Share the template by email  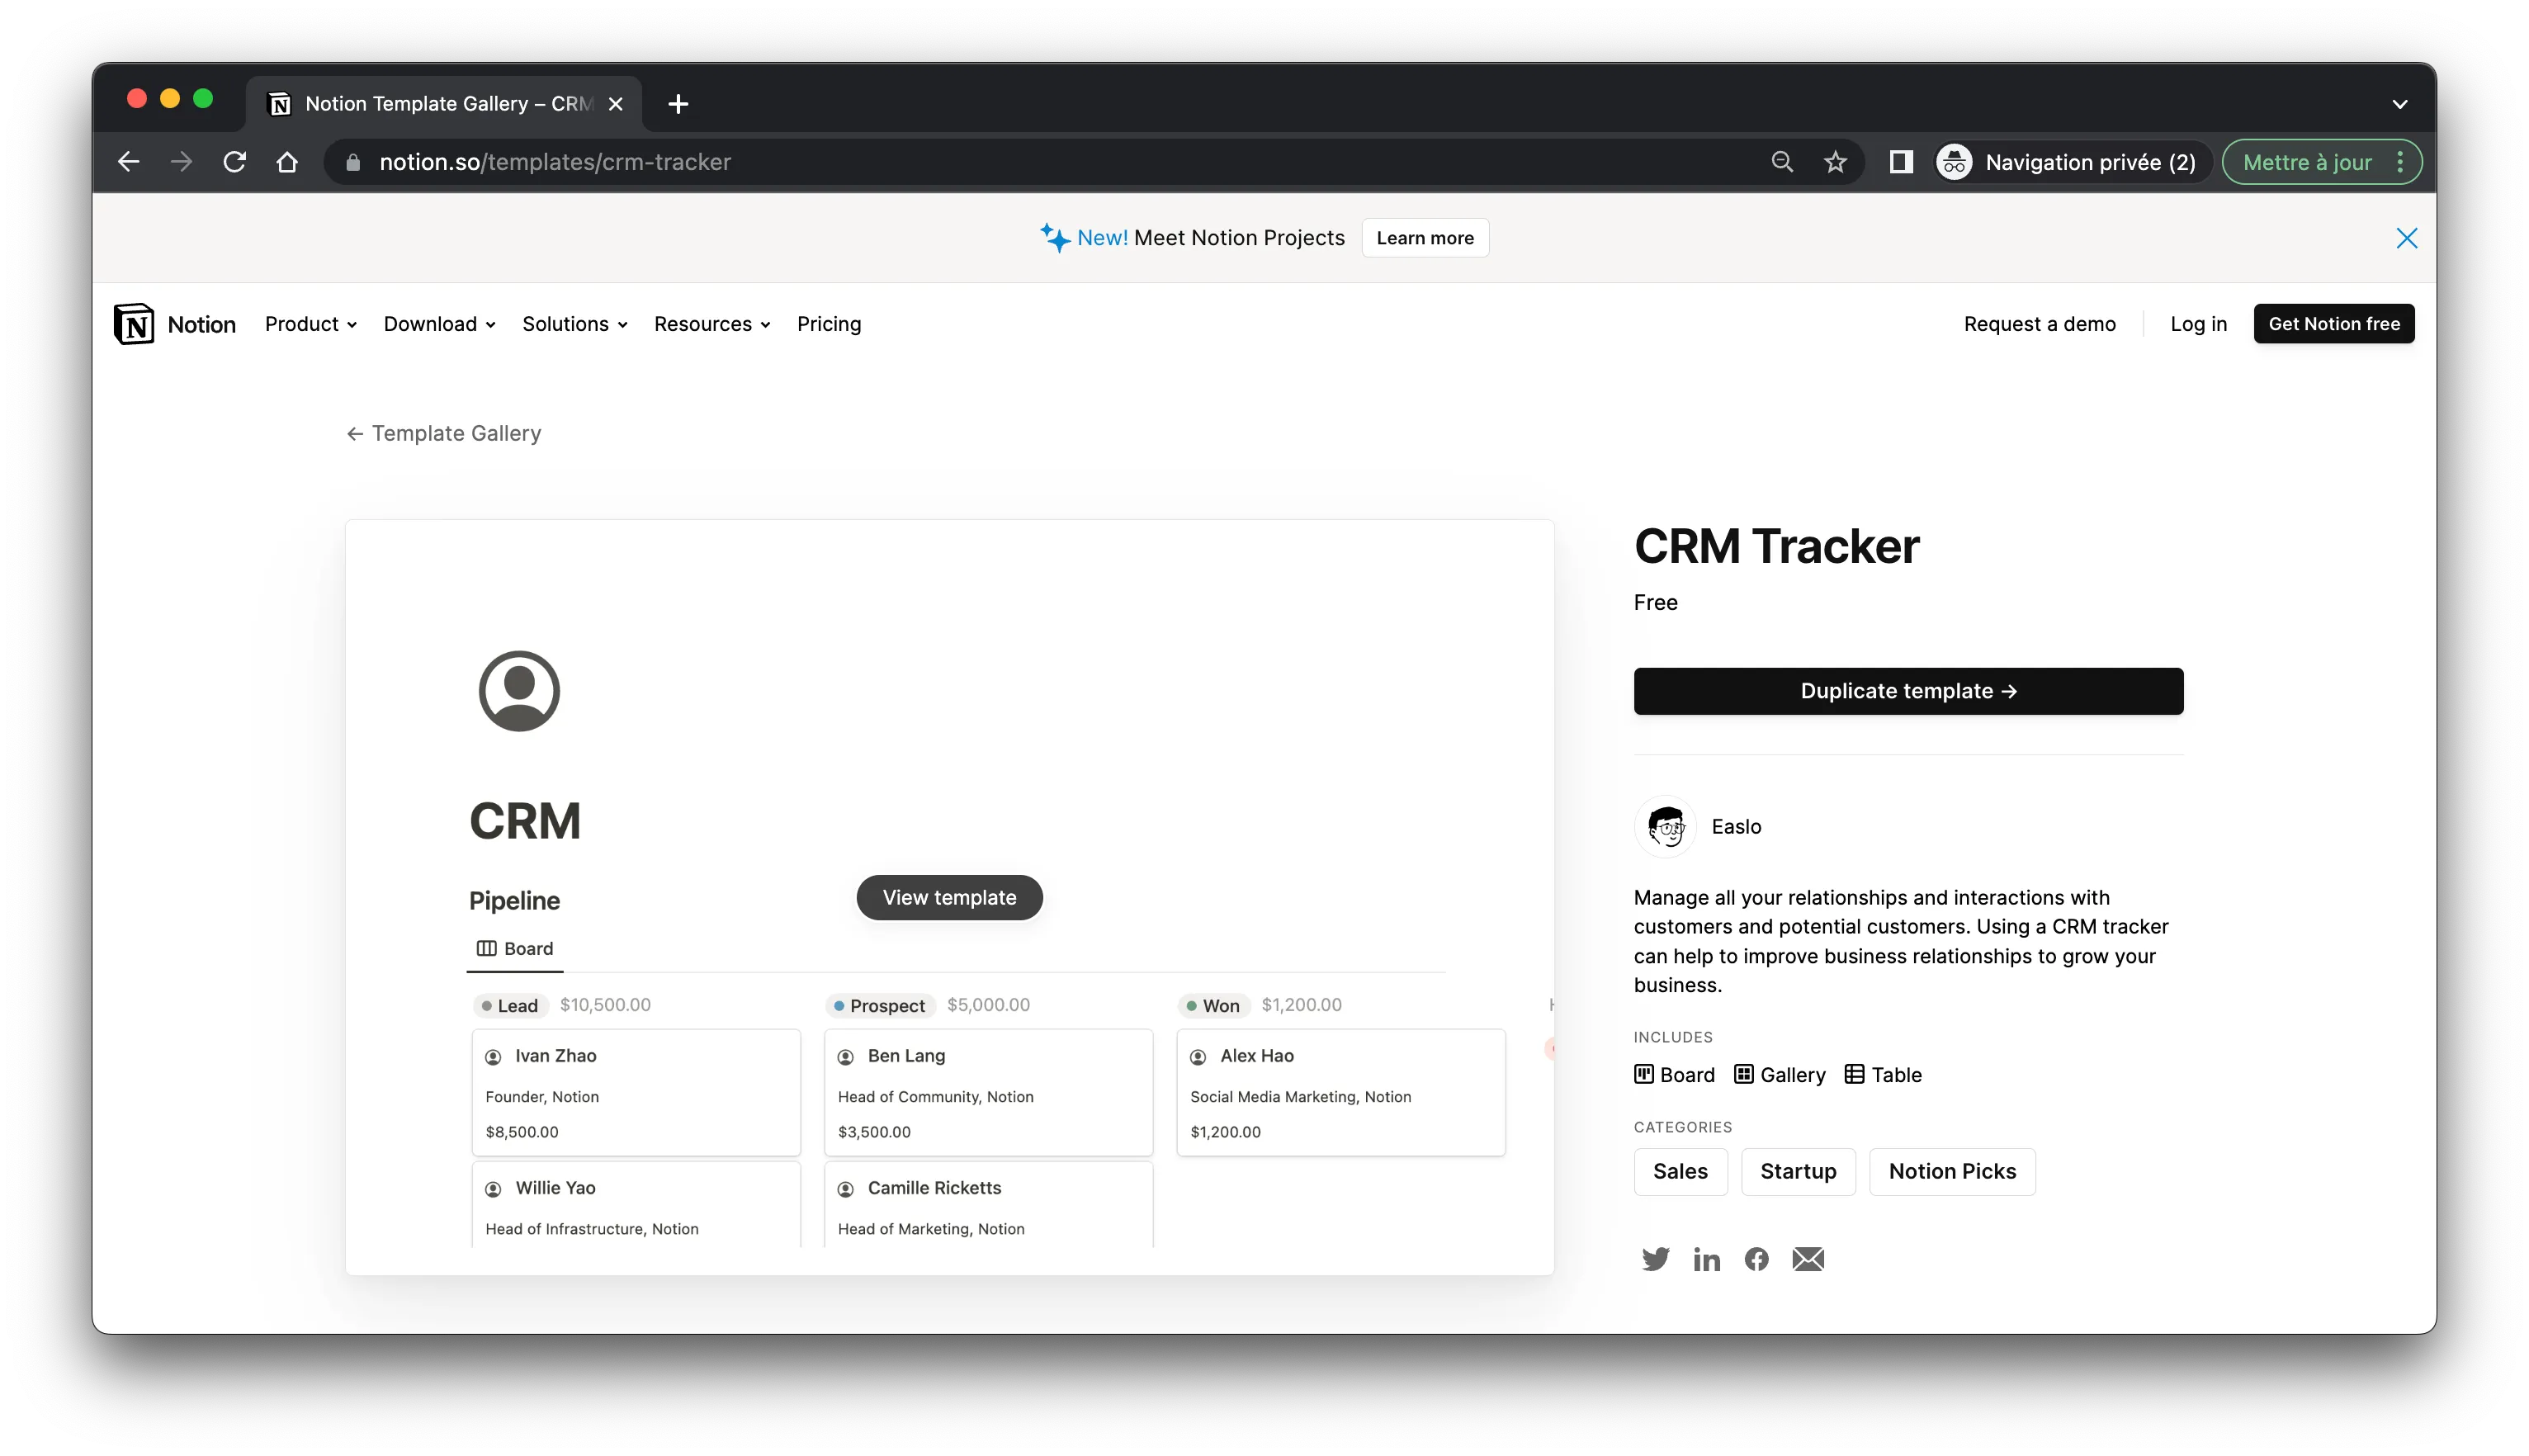[x=1808, y=1259]
